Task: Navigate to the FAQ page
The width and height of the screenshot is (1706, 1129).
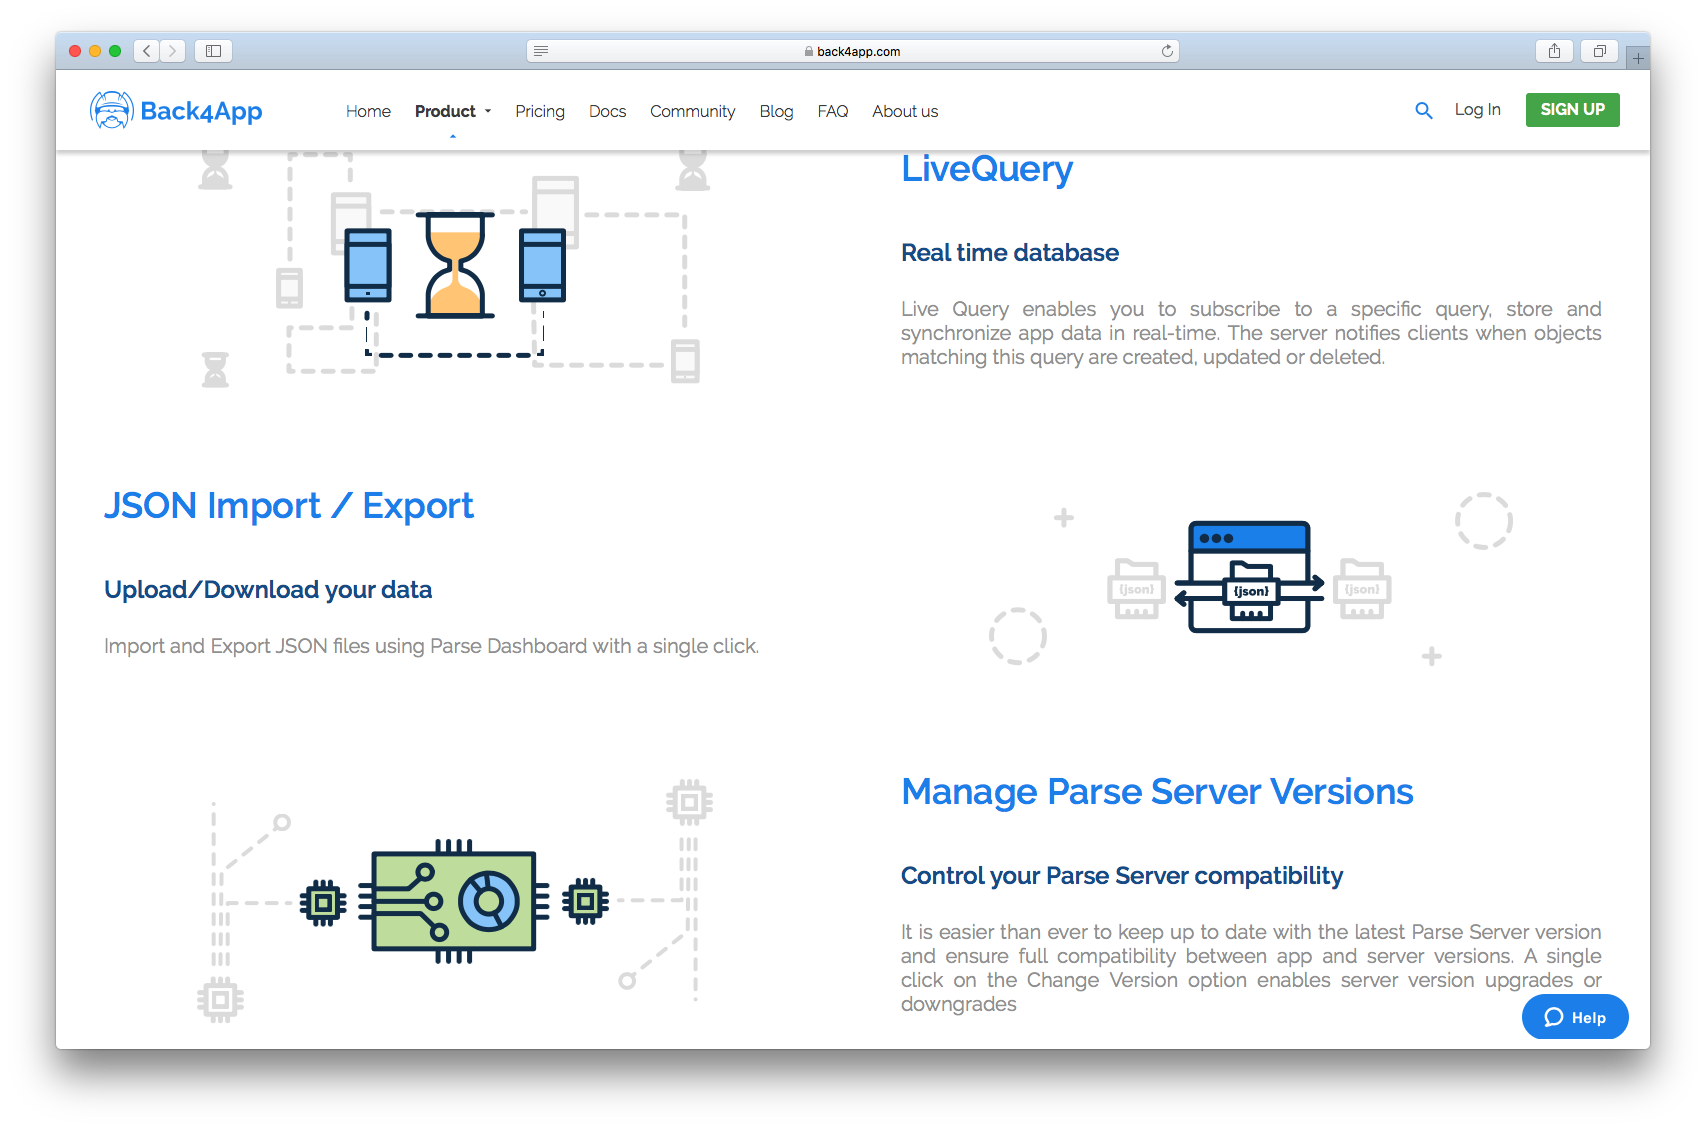Action: pos(832,111)
